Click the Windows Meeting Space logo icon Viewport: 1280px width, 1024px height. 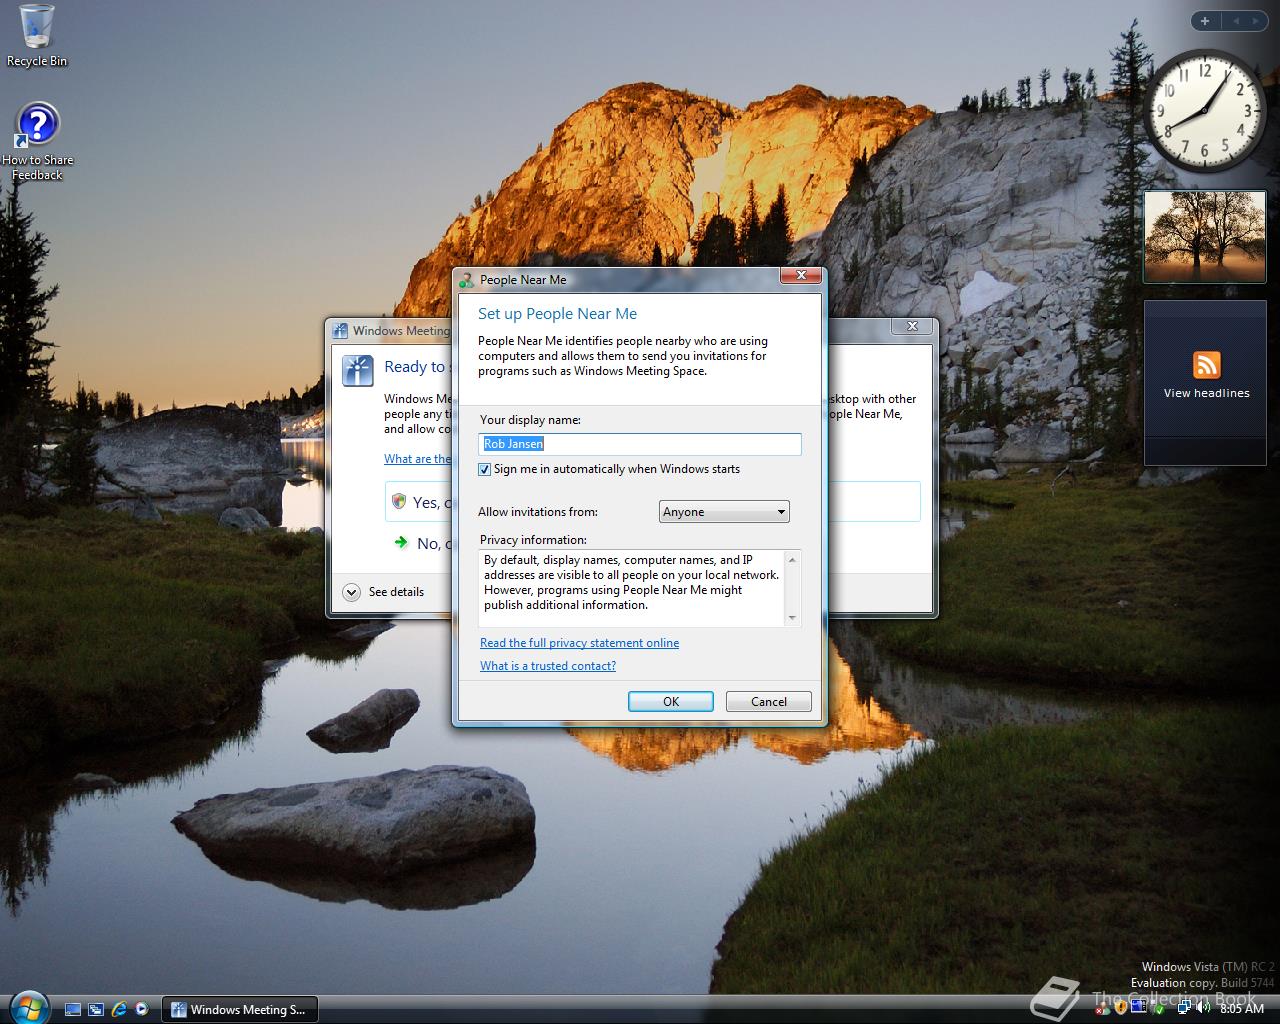tap(358, 370)
